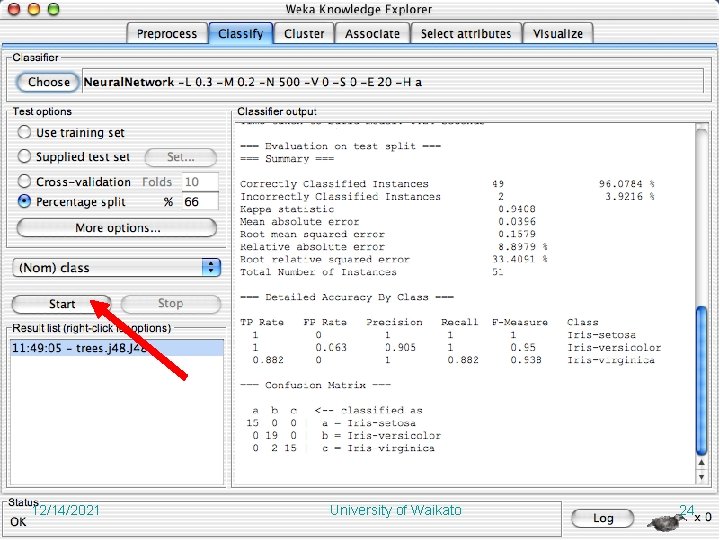This screenshot has width=720, height=540.
Task: Click the scrollbar up arrow in classifier output
Action: coord(701,463)
